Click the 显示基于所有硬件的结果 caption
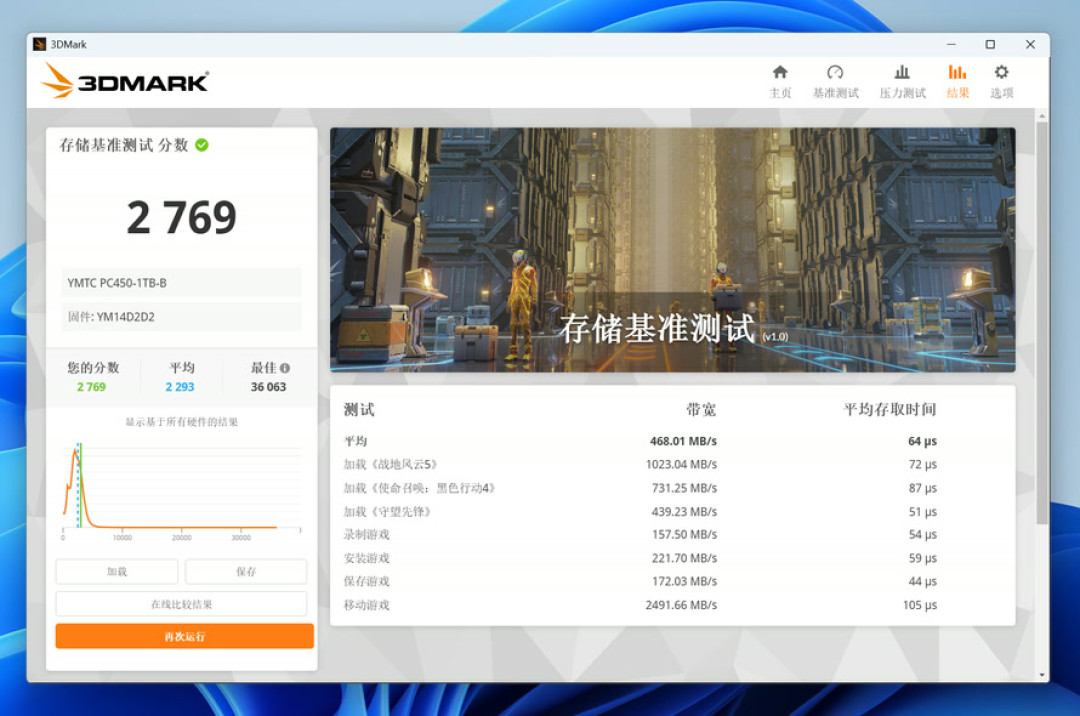Viewport: 1080px width, 716px height. [x=181, y=422]
